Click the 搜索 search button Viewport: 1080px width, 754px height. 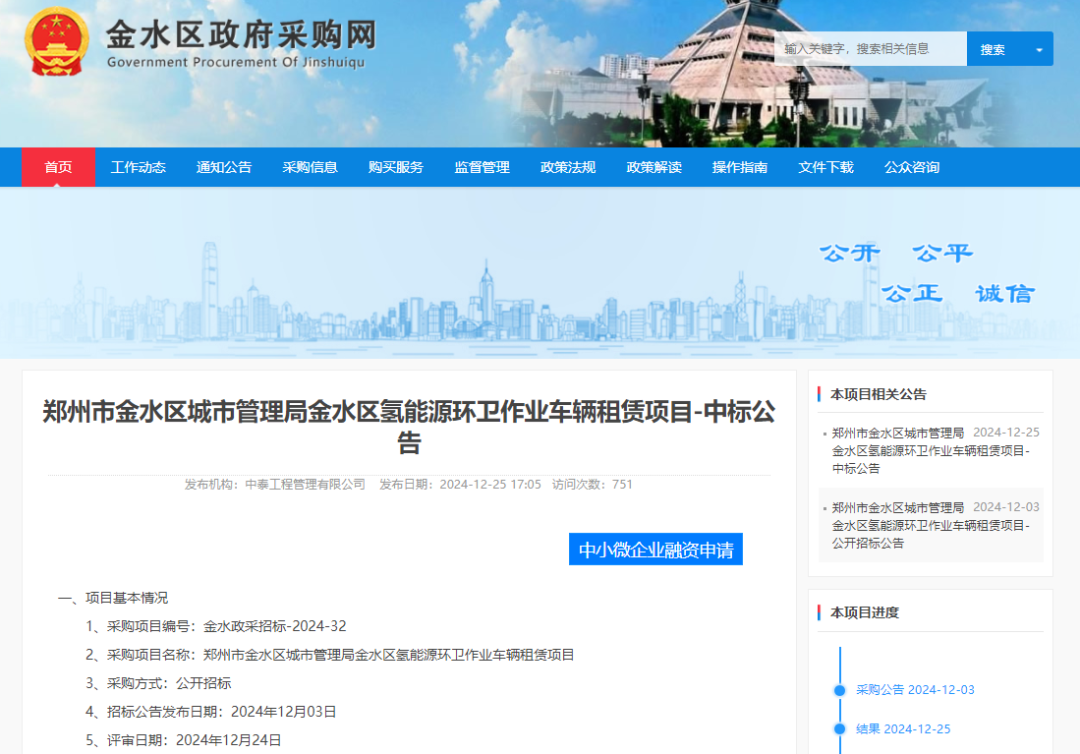tap(993, 50)
